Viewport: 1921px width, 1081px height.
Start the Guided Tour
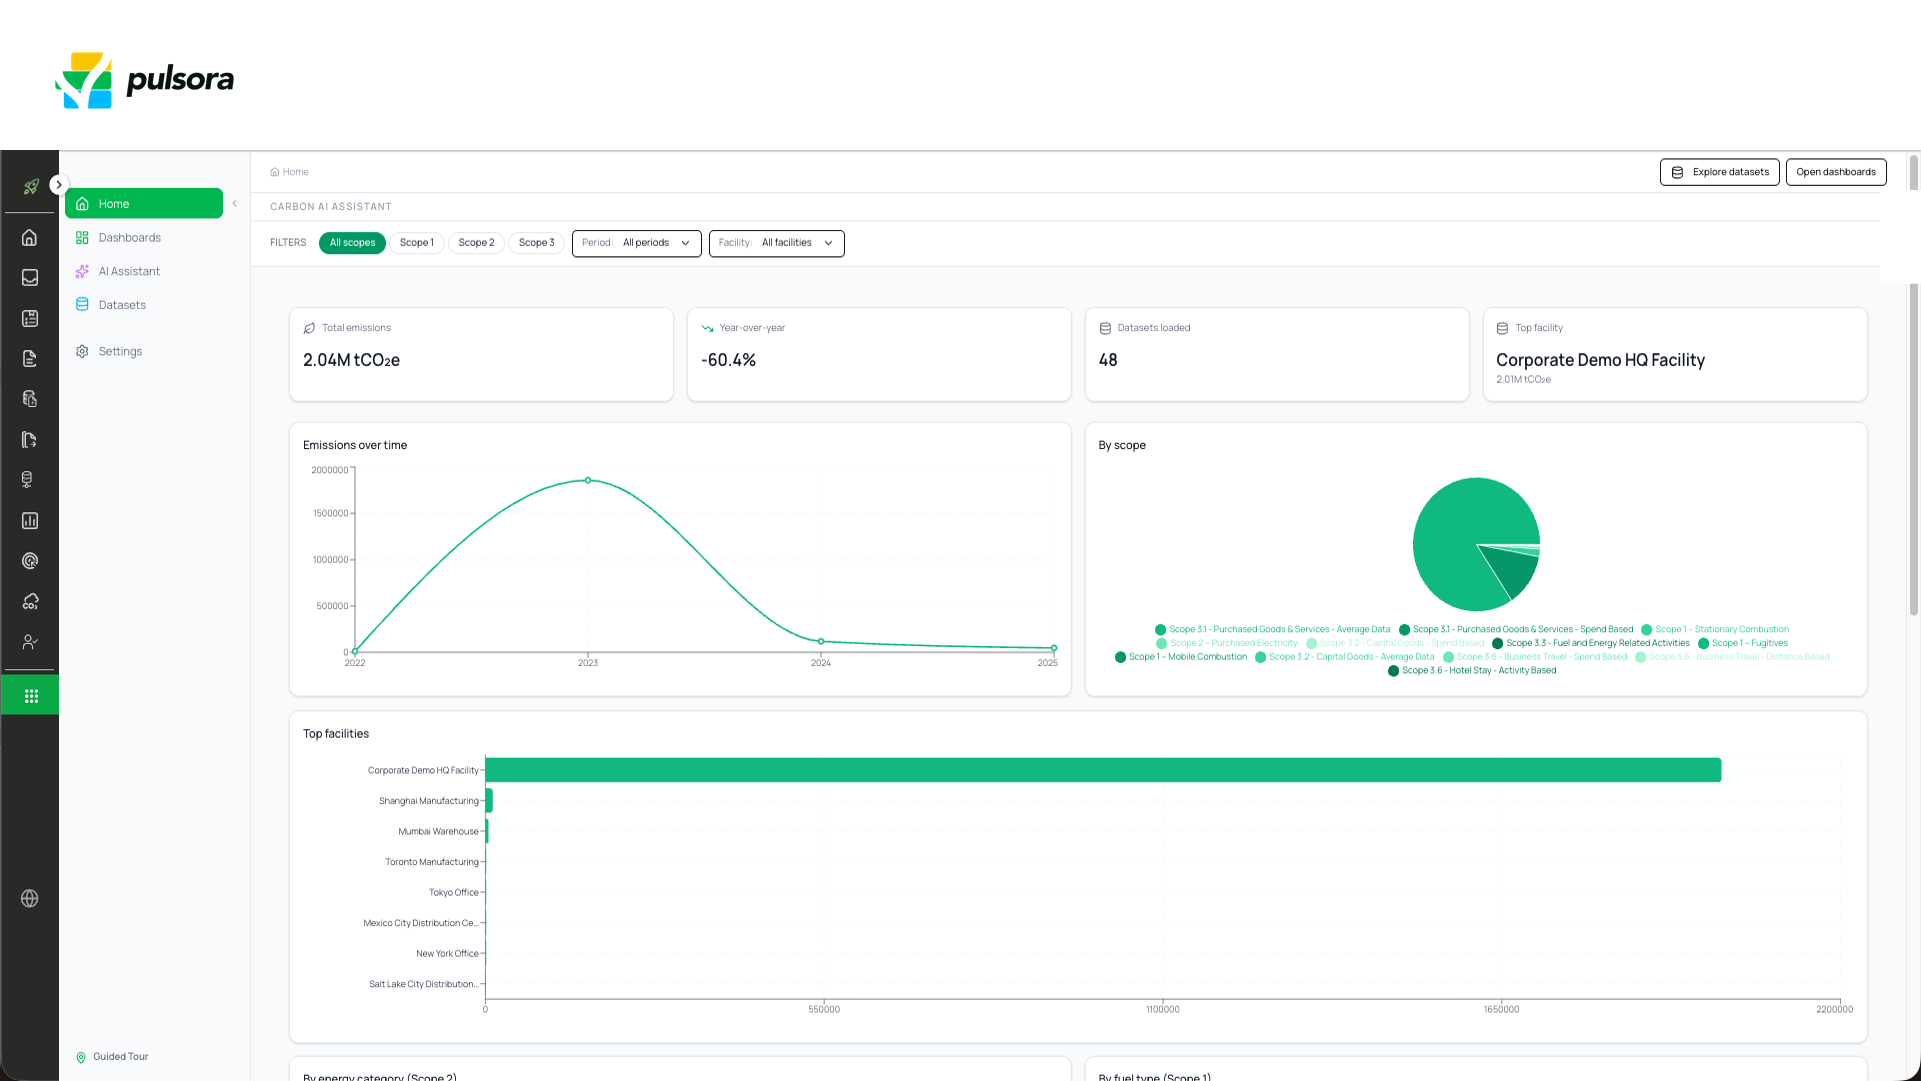pos(112,1057)
